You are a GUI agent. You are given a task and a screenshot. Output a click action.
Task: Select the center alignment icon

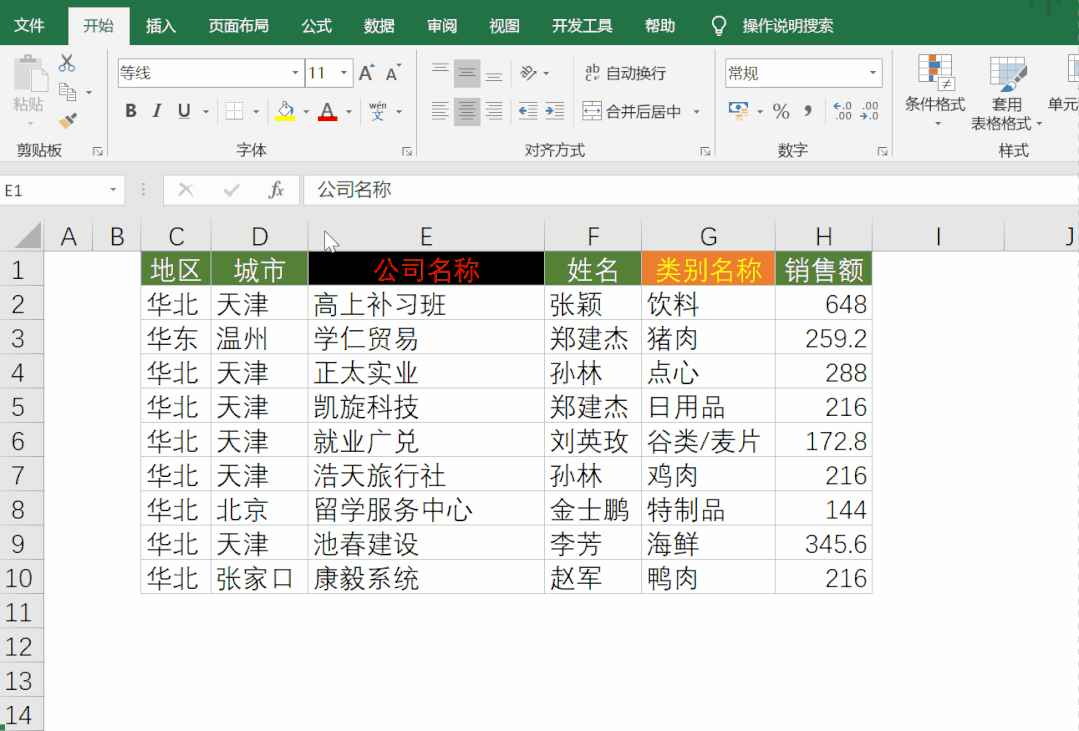(466, 111)
